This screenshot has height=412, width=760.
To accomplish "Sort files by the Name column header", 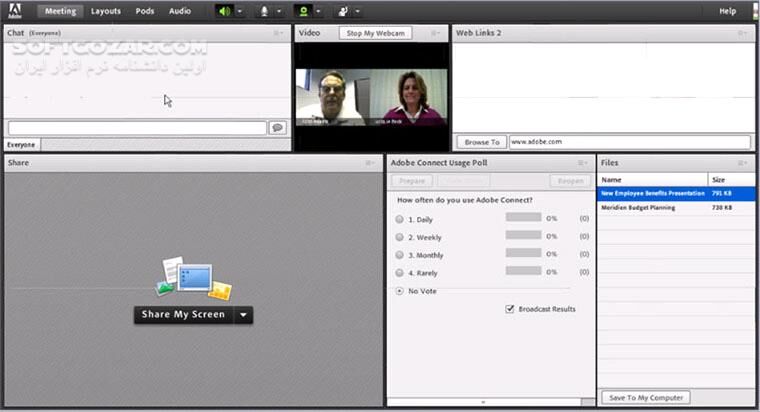I will [652, 179].
